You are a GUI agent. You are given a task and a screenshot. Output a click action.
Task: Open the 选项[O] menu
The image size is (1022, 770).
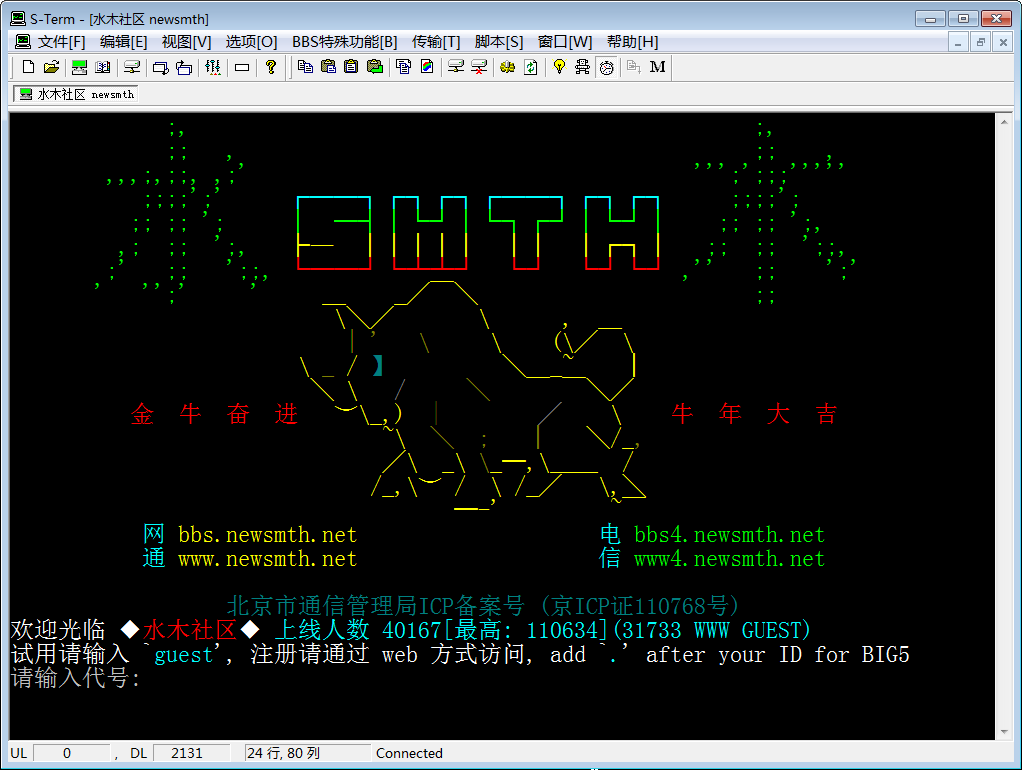pyautogui.click(x=252, y=42)
